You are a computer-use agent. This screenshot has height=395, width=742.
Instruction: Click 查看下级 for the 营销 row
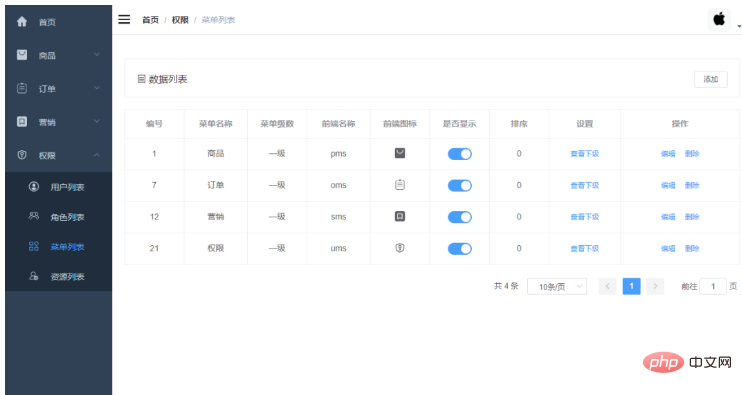tap(584, 217)
